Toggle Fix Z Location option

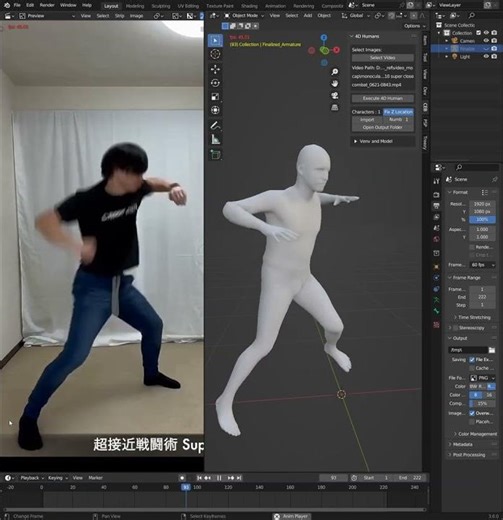pyautogui.click(x=398, y=112)
